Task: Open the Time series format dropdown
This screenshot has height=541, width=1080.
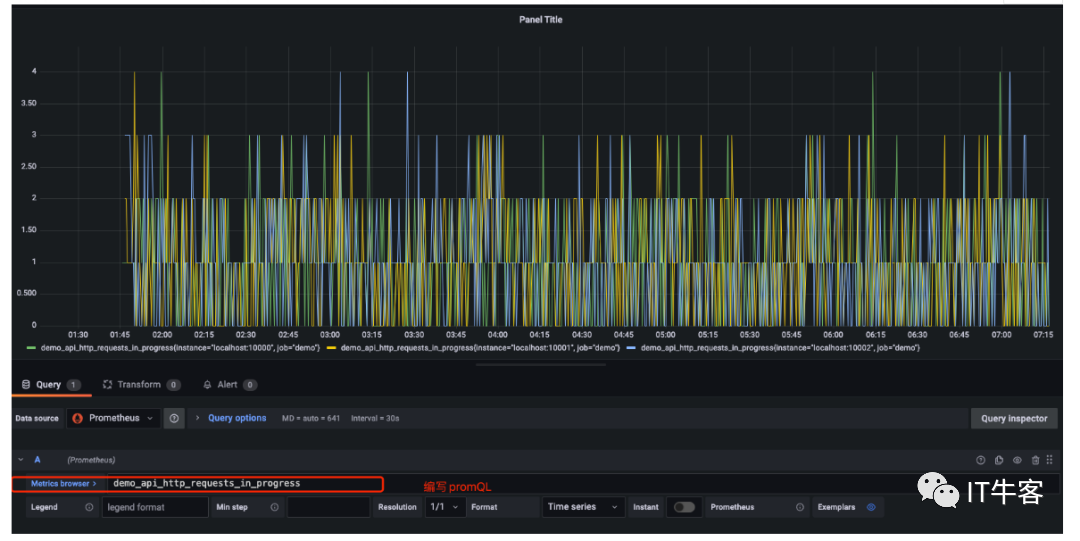Action: point(583,507)
